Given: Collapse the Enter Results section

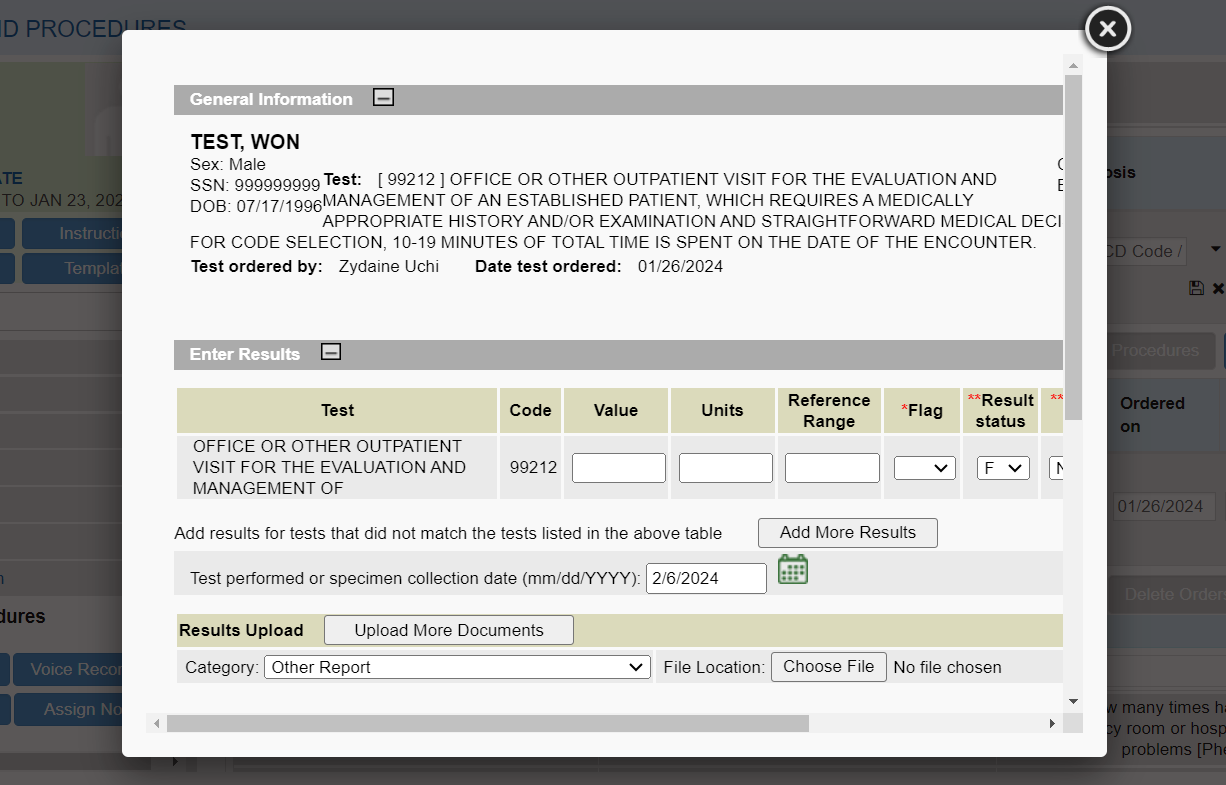Looking at the screenshot, I should click(x=331, y=353).
